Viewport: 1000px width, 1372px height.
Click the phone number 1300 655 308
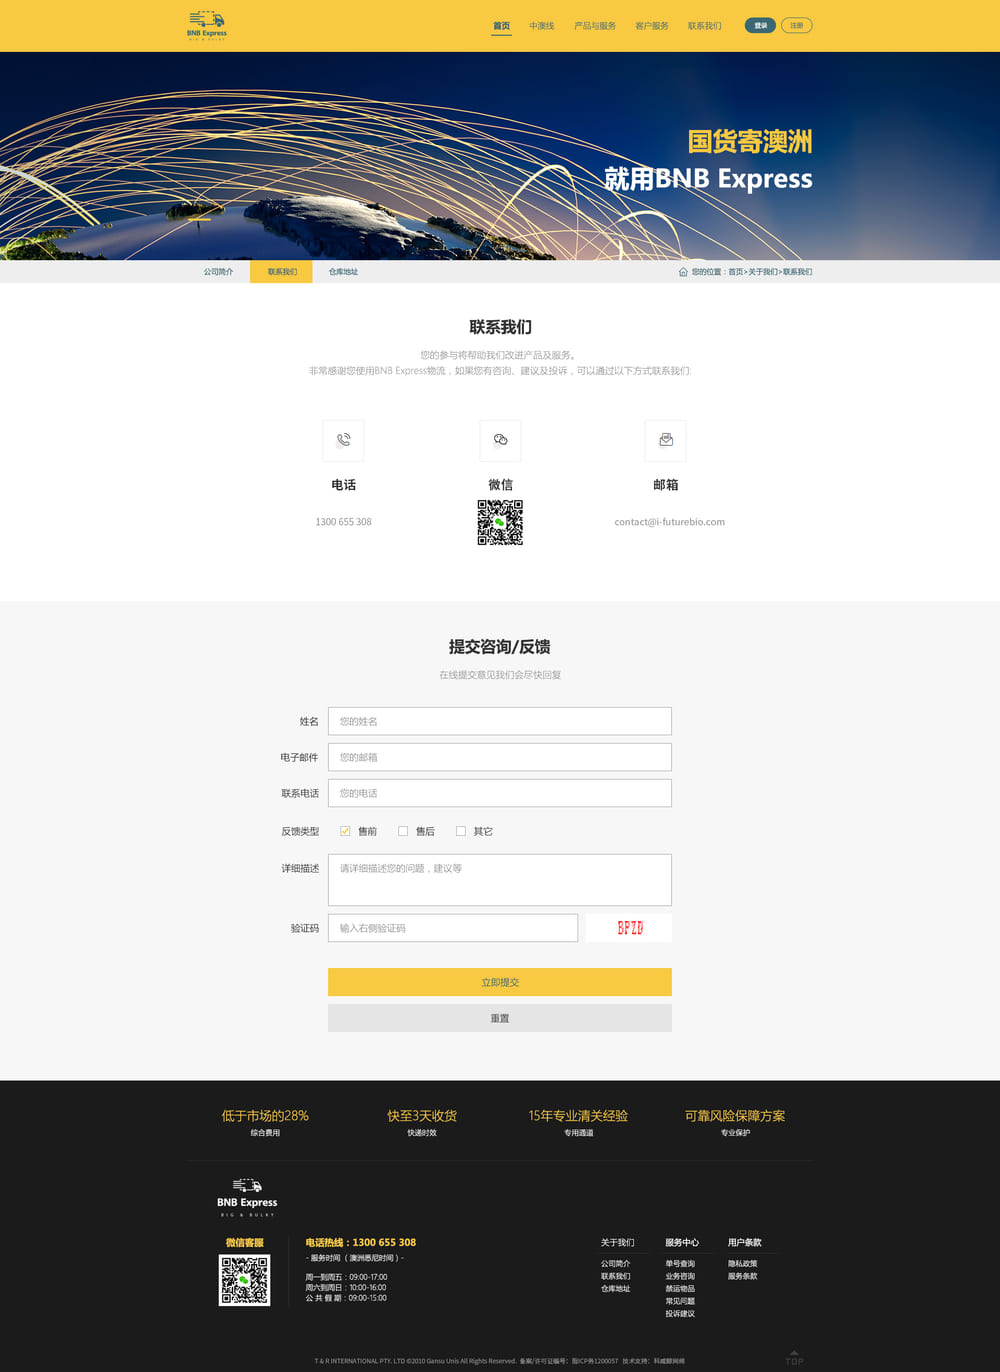[343, 522]
